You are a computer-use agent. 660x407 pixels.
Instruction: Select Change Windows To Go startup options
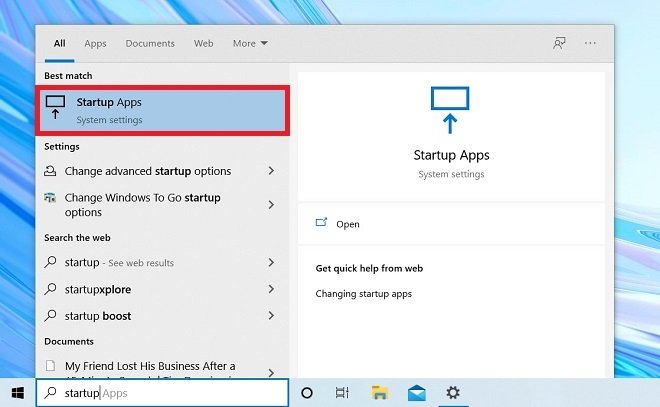pos(162,205)
